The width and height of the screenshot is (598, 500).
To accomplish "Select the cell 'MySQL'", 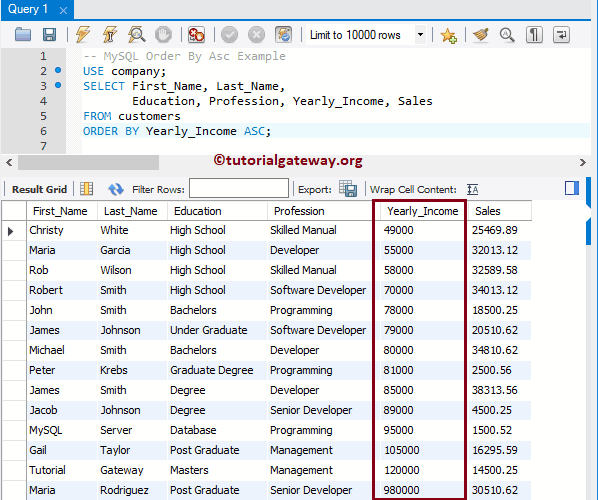I will coord(62,430).
